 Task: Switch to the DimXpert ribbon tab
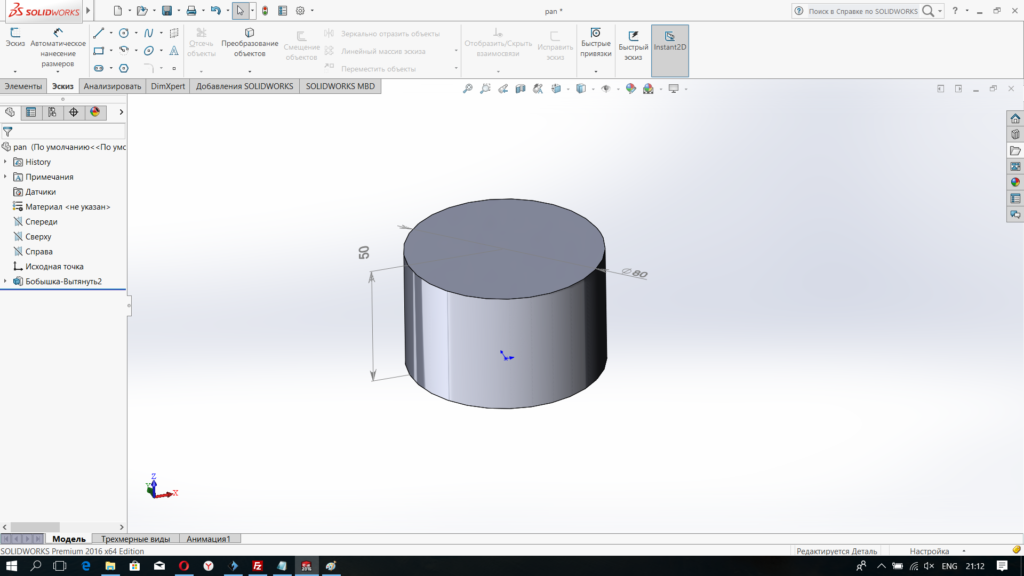168,86
